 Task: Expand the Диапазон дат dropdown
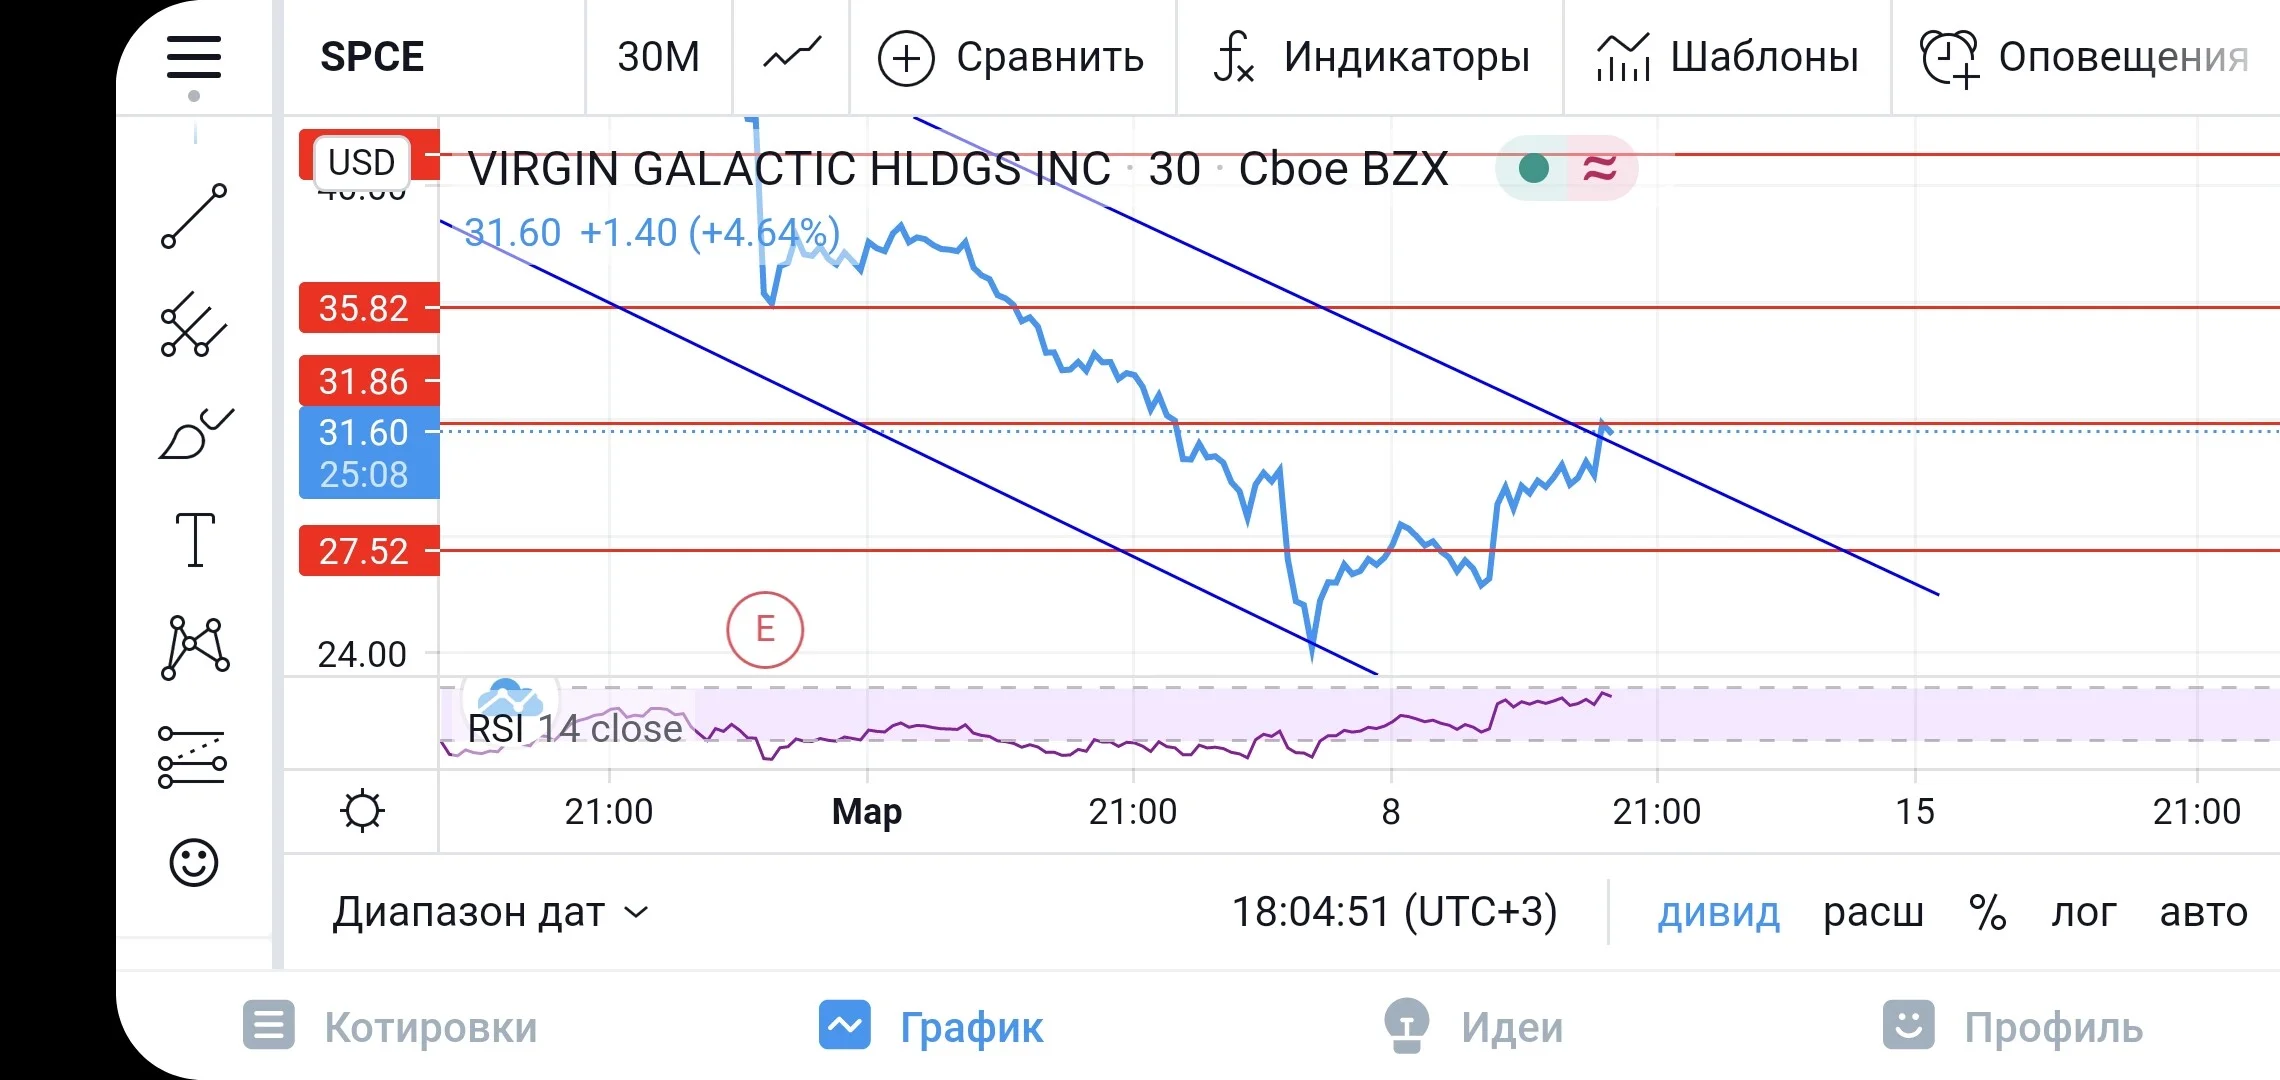(491, 912)
